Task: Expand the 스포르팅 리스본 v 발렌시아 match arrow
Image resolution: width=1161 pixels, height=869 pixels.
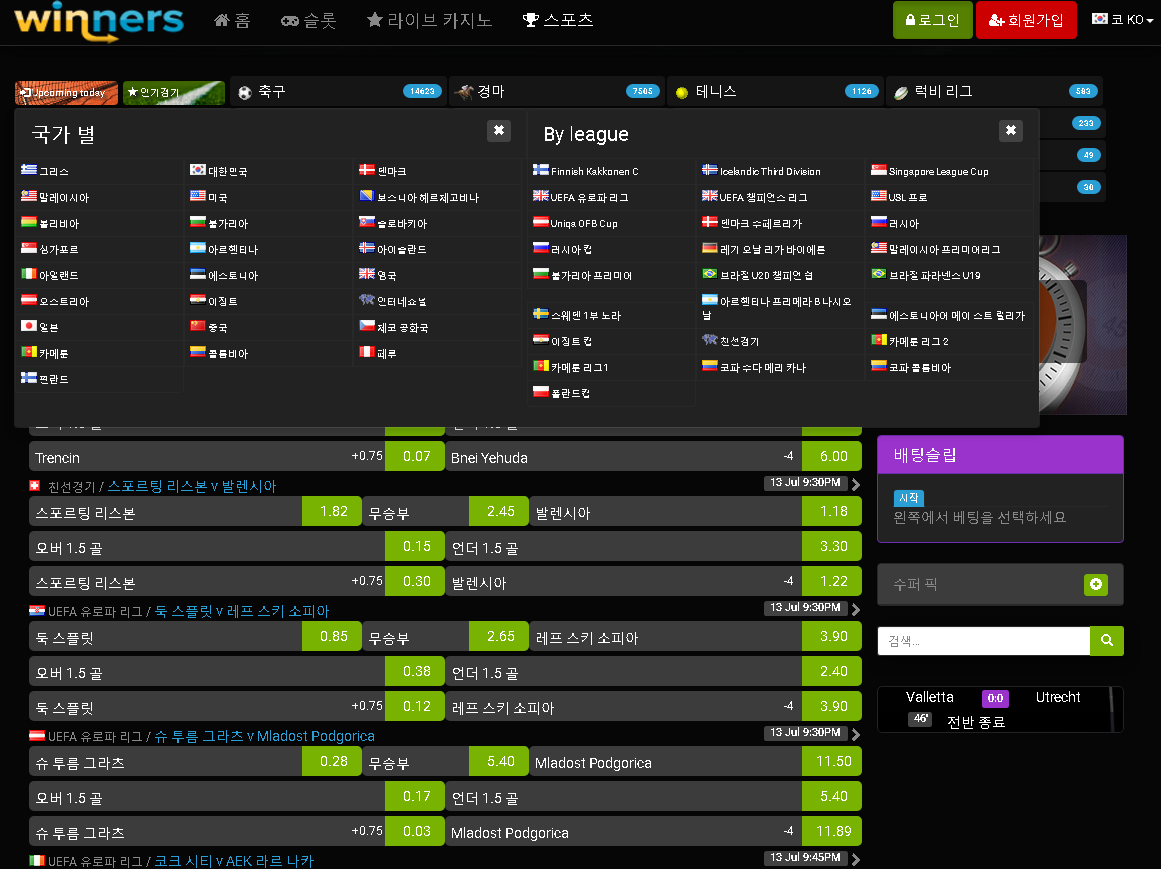Action: click(x=856, y=486)
